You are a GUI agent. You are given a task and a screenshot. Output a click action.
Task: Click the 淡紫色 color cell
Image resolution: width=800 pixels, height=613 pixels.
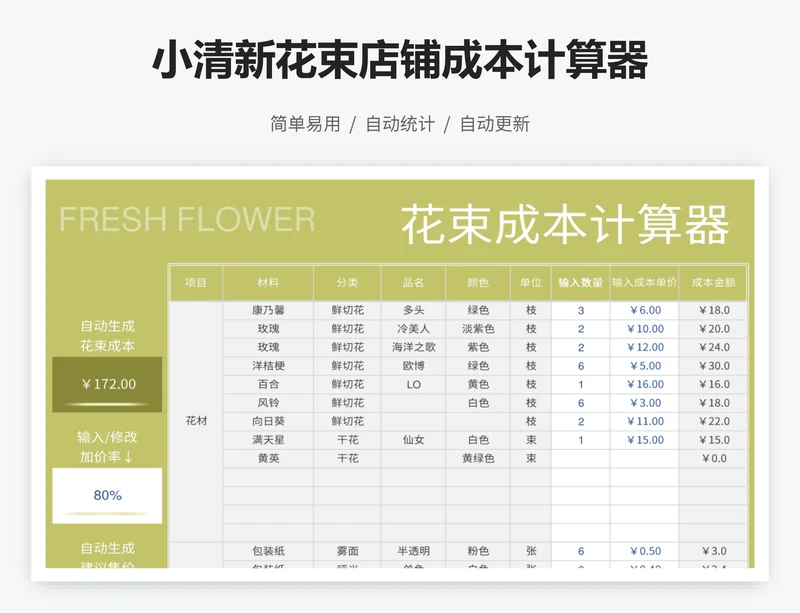coord(478,329)
